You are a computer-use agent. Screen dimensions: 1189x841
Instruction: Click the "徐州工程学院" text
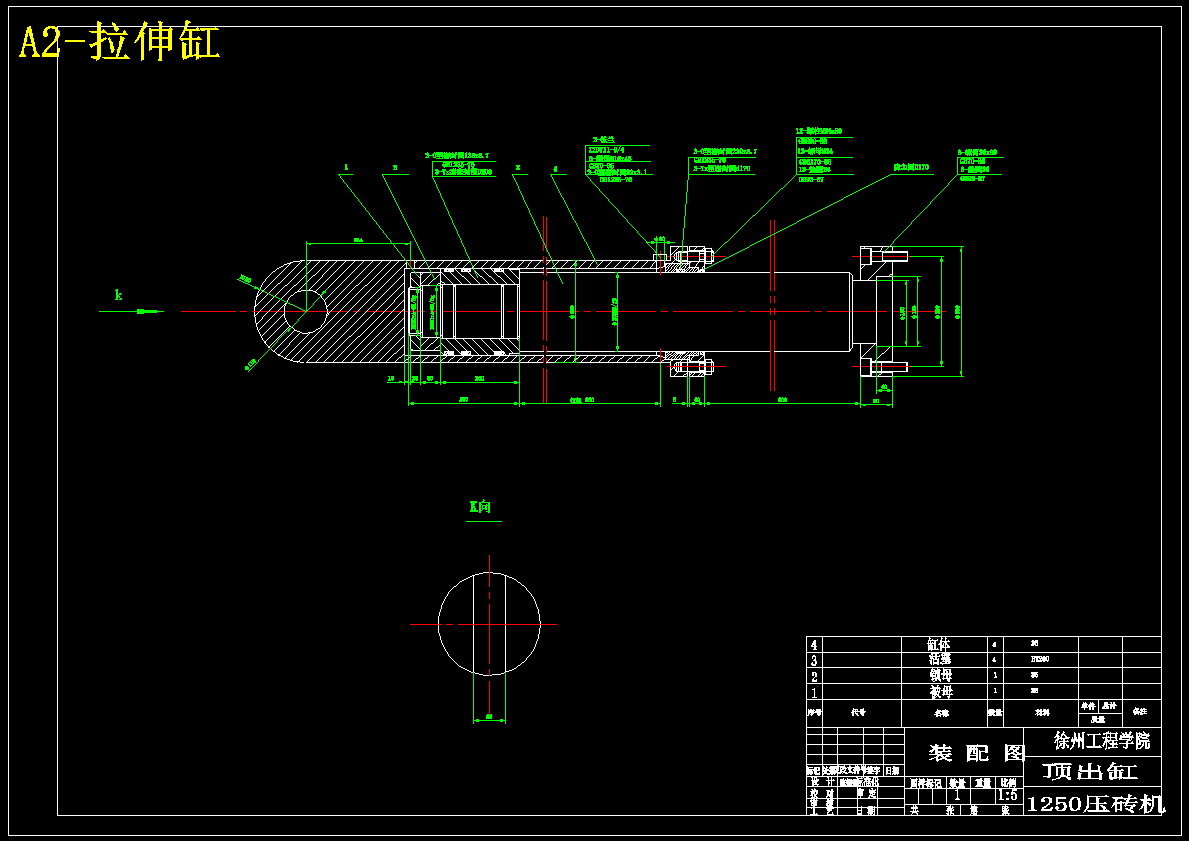pyautogui.click(x=1102, y=741)
